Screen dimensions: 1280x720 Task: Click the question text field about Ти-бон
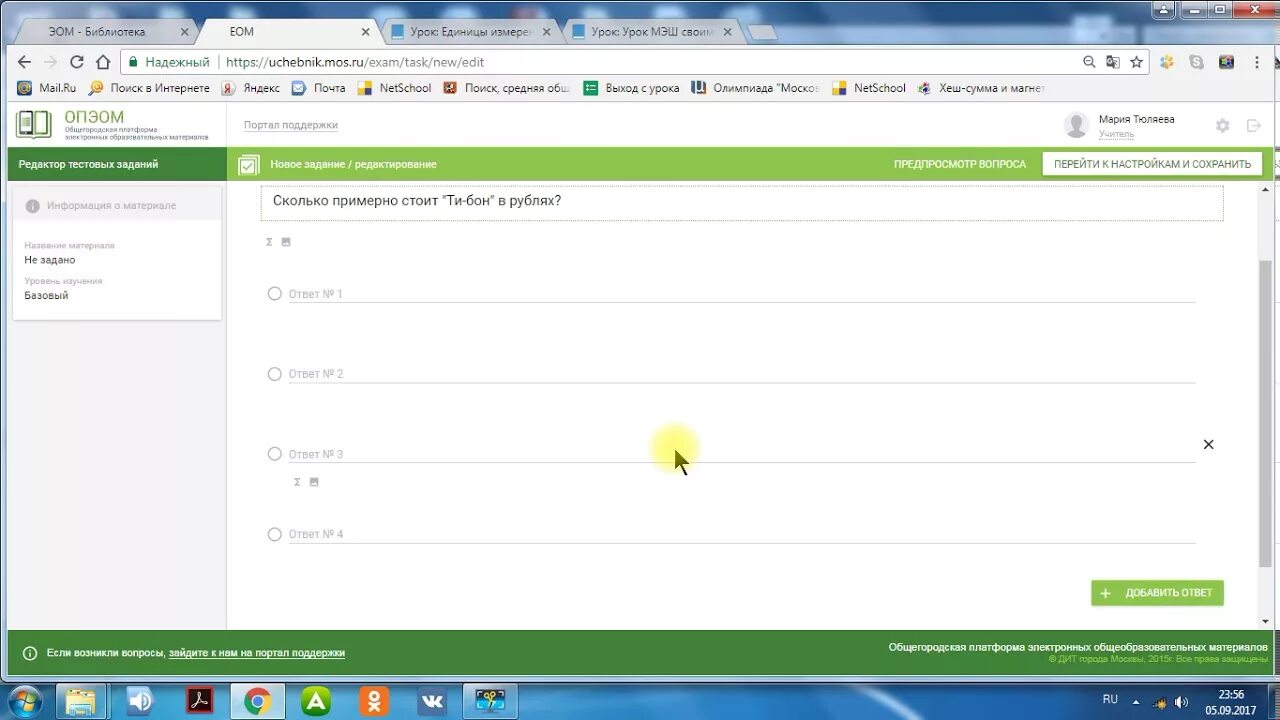tap(742, 201)
